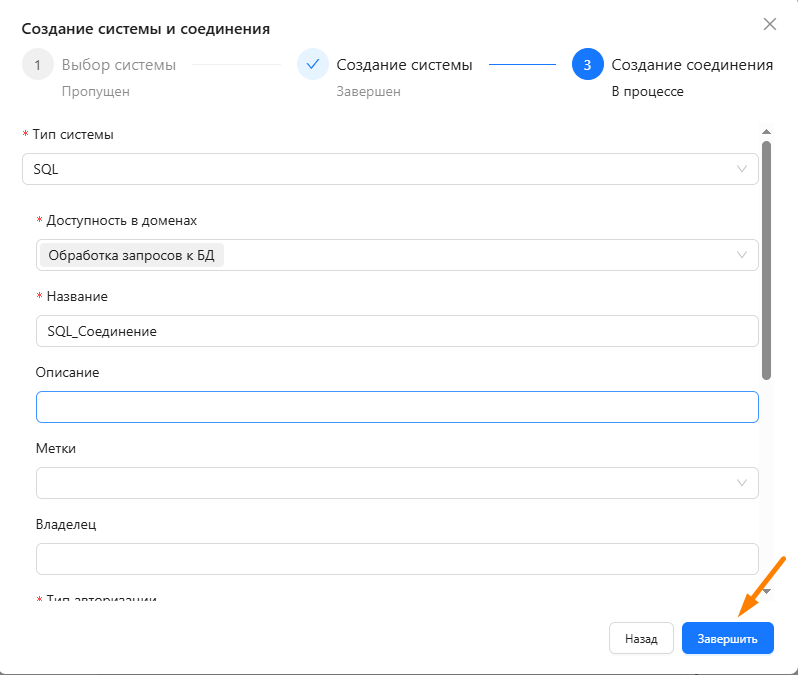Select the 'Выбор системы' step title
The height and width of the screenshot is (675, 798).
point(119,65)
